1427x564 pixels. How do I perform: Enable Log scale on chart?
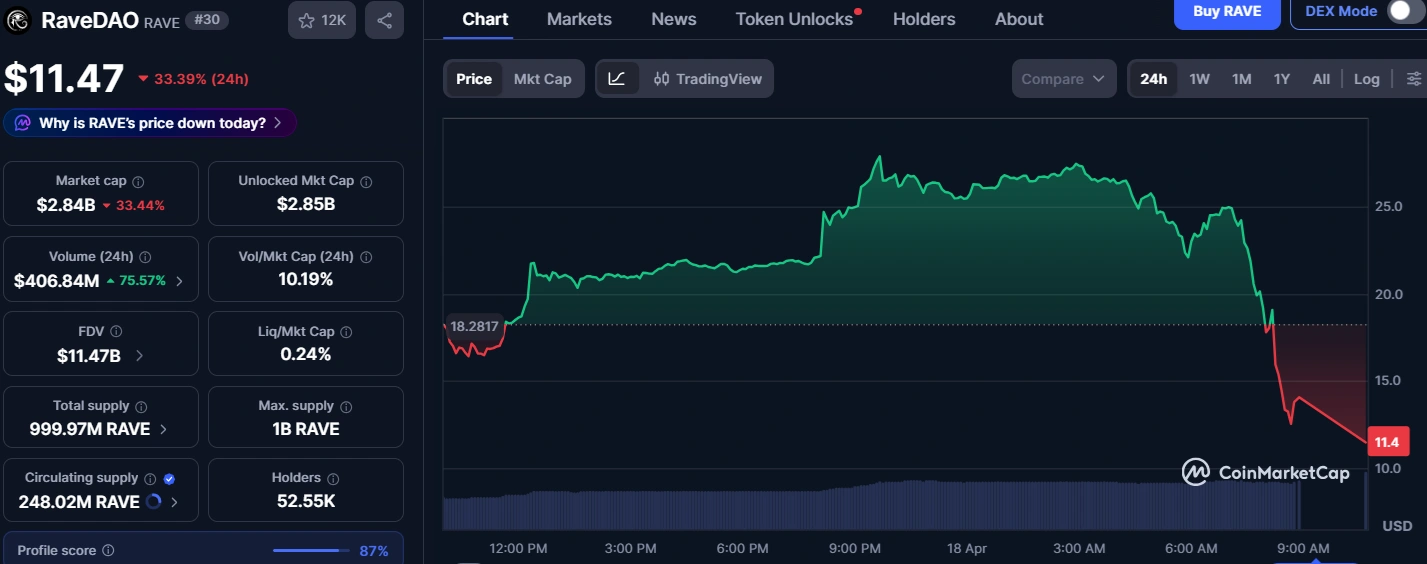1367,79
